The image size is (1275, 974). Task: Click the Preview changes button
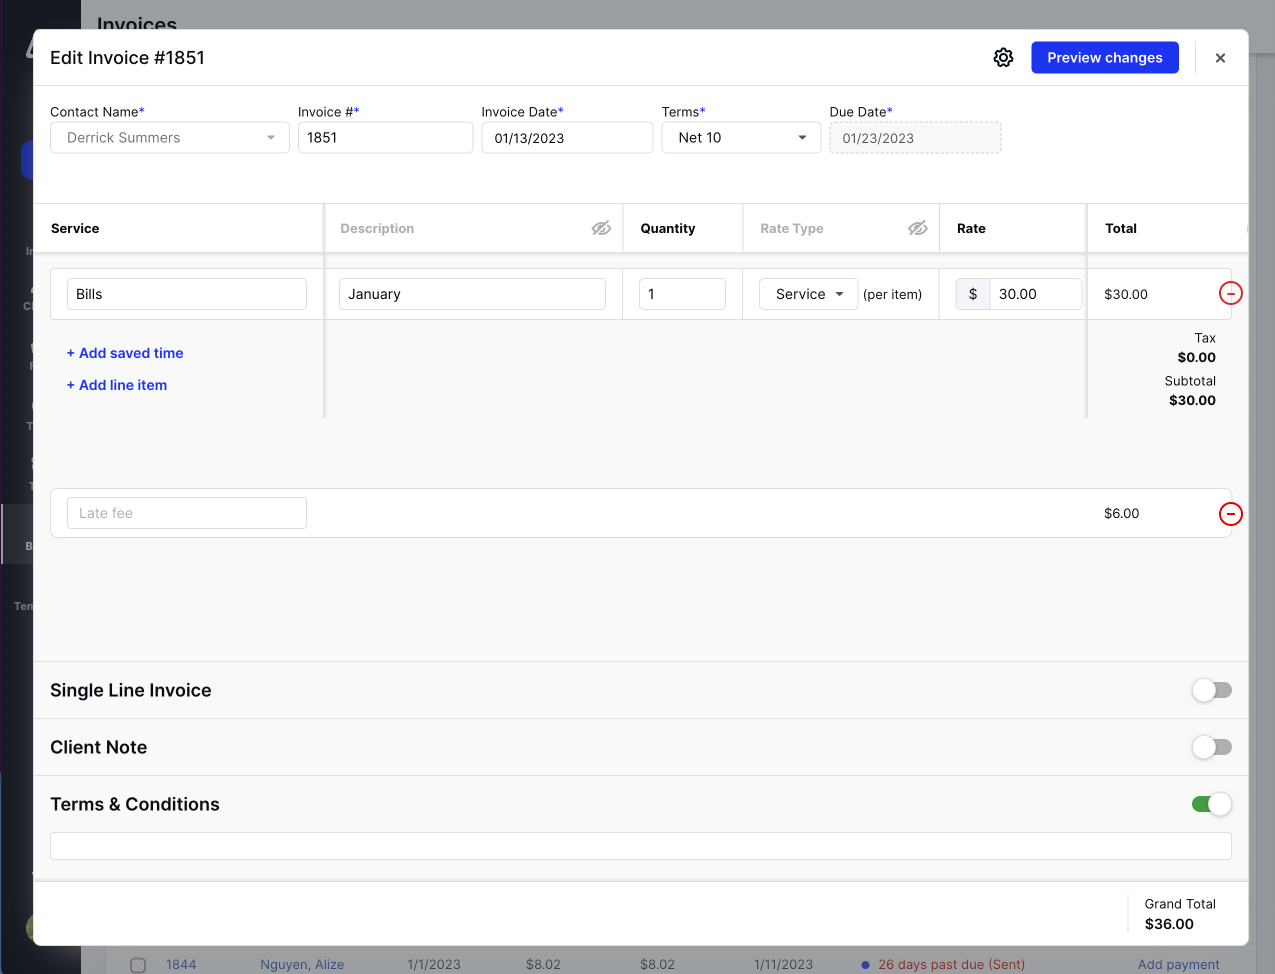[1104, 57]
